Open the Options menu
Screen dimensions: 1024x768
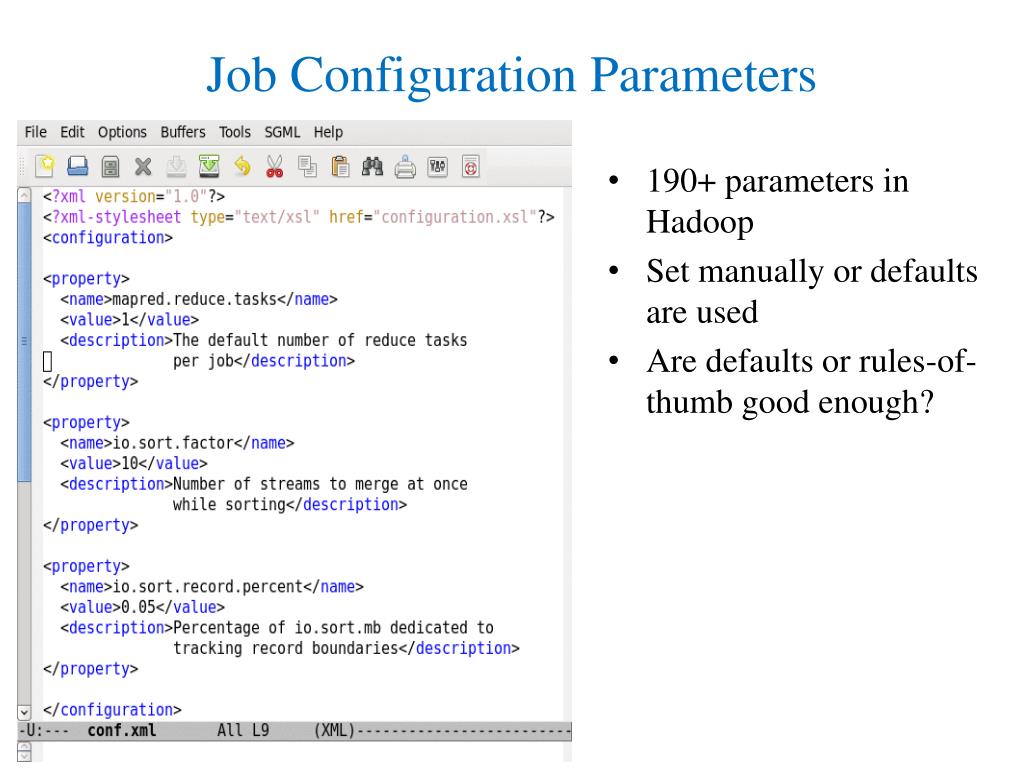[122, 132]
